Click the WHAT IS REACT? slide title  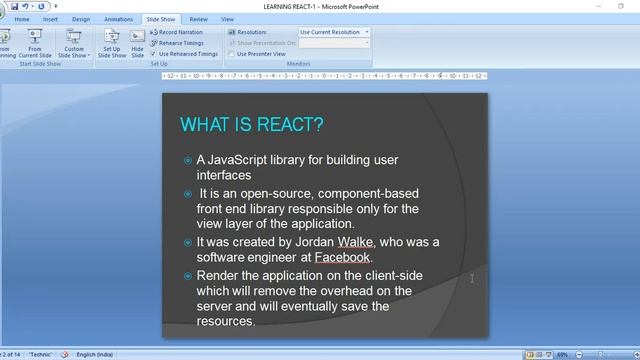coord(252,124)
